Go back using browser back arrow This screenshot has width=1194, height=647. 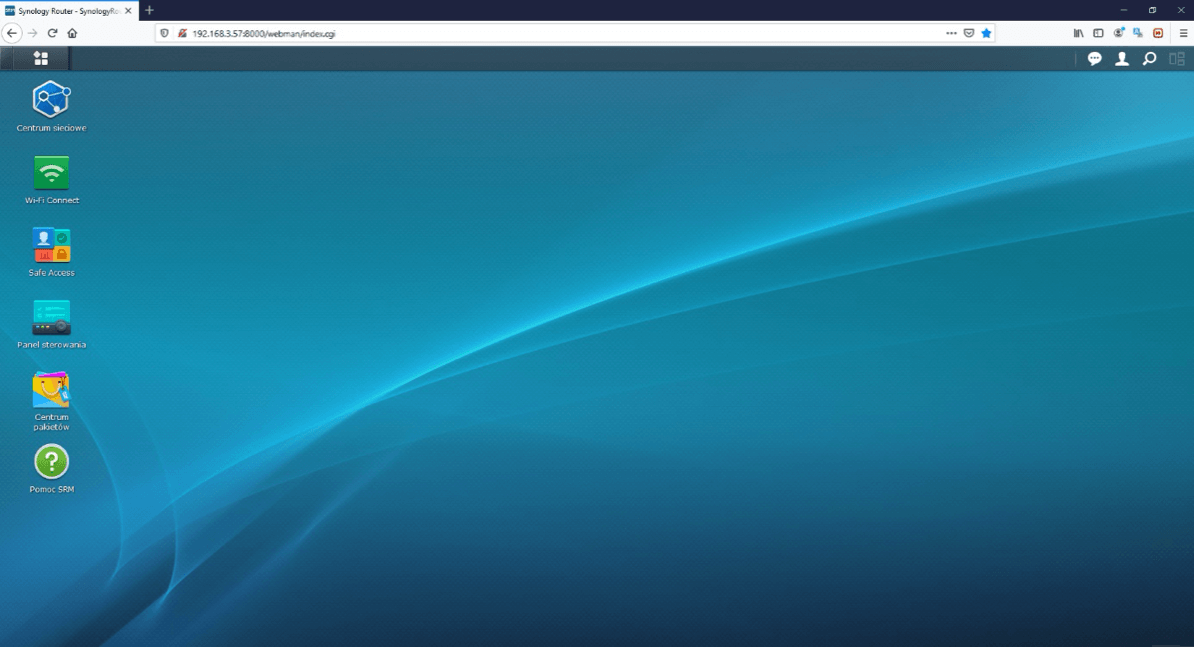(12, 33)
